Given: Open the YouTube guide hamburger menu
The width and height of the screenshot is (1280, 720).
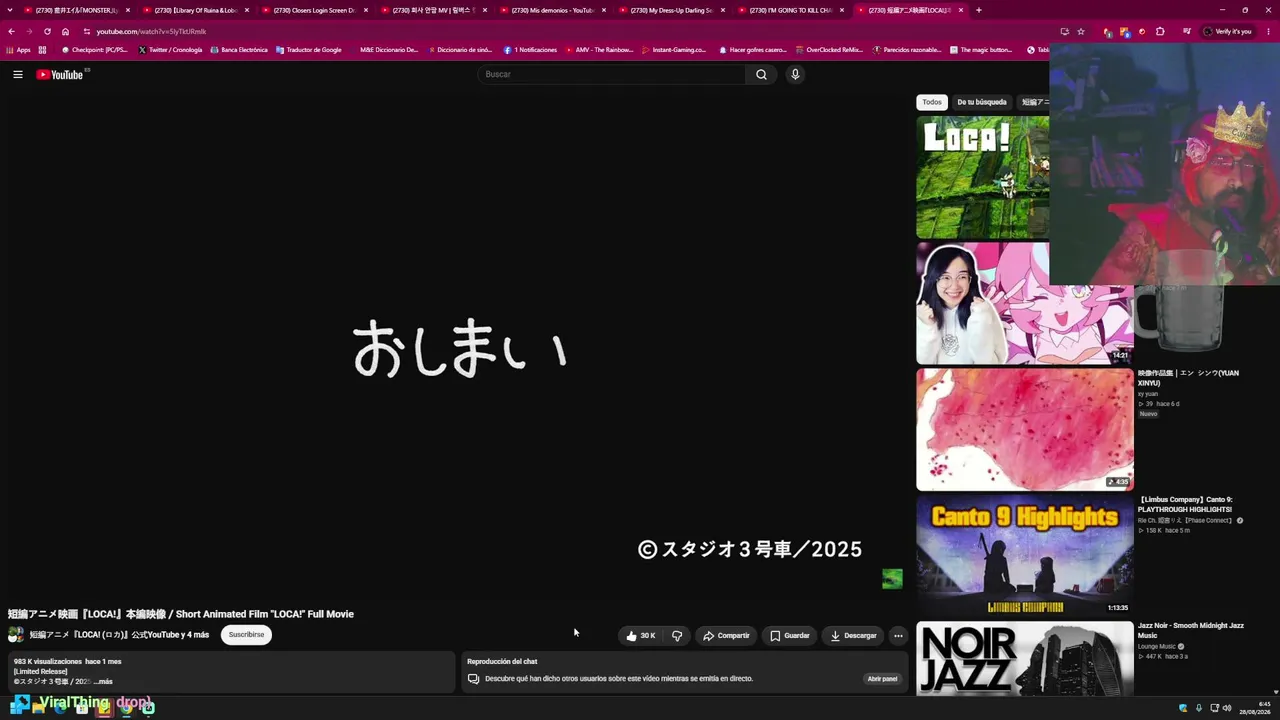Looking at the screenshot, I should point(18,74).
